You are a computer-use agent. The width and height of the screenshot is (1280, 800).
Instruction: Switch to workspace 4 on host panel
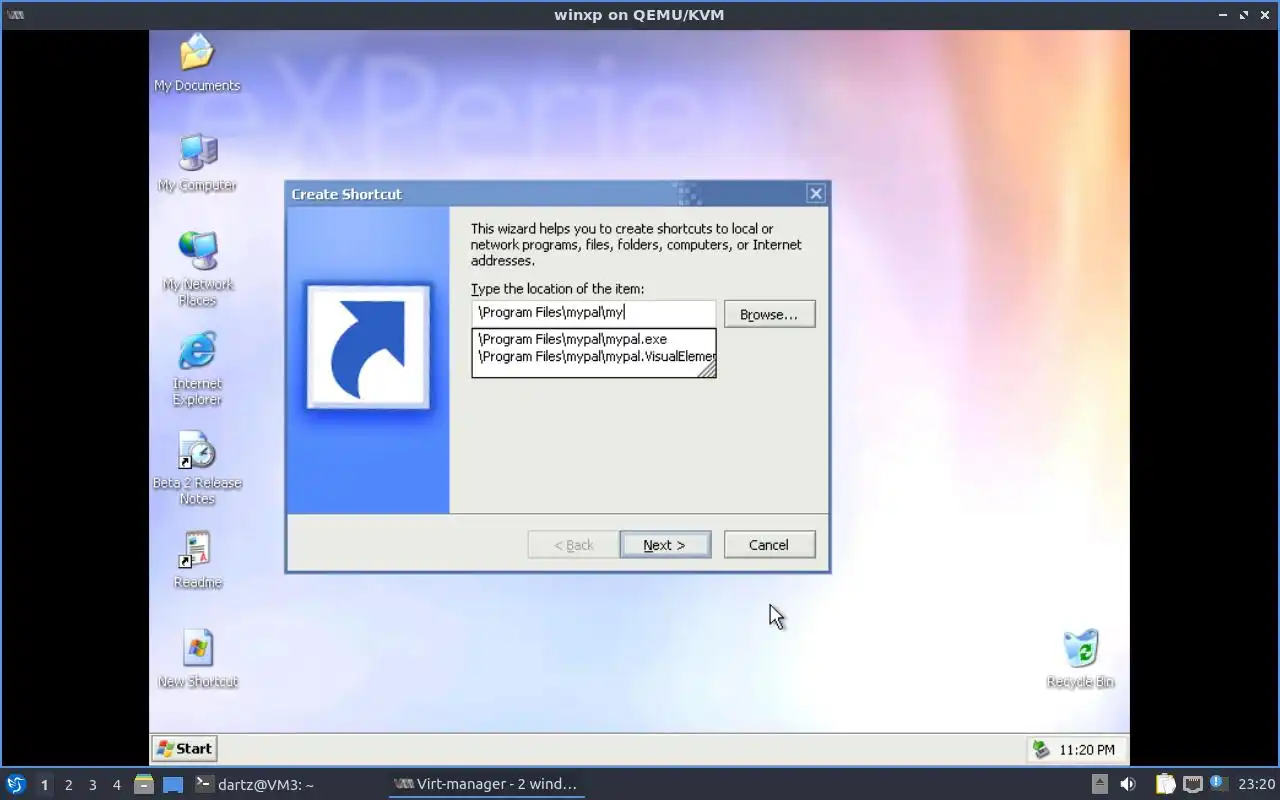pos(116,785)
